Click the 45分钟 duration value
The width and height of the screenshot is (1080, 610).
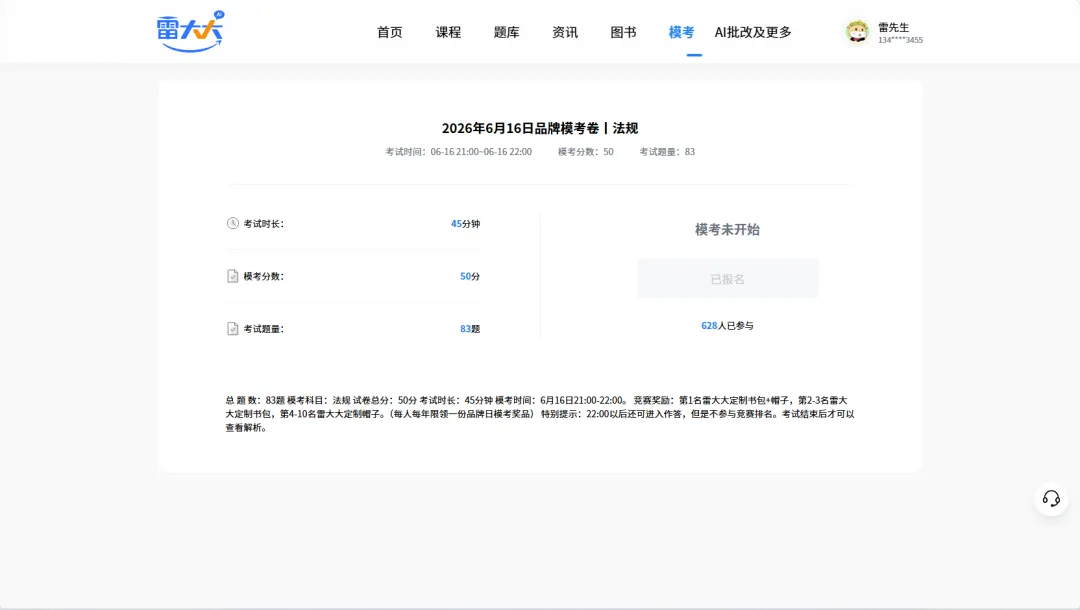coord(466,224)
